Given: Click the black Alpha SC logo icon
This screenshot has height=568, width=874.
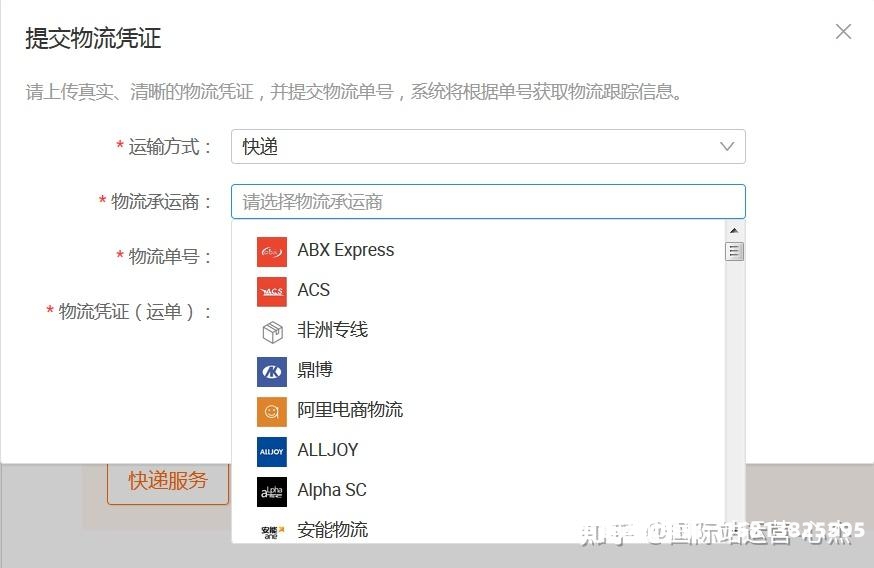Looking at the screenshot, I should [271, 491].
